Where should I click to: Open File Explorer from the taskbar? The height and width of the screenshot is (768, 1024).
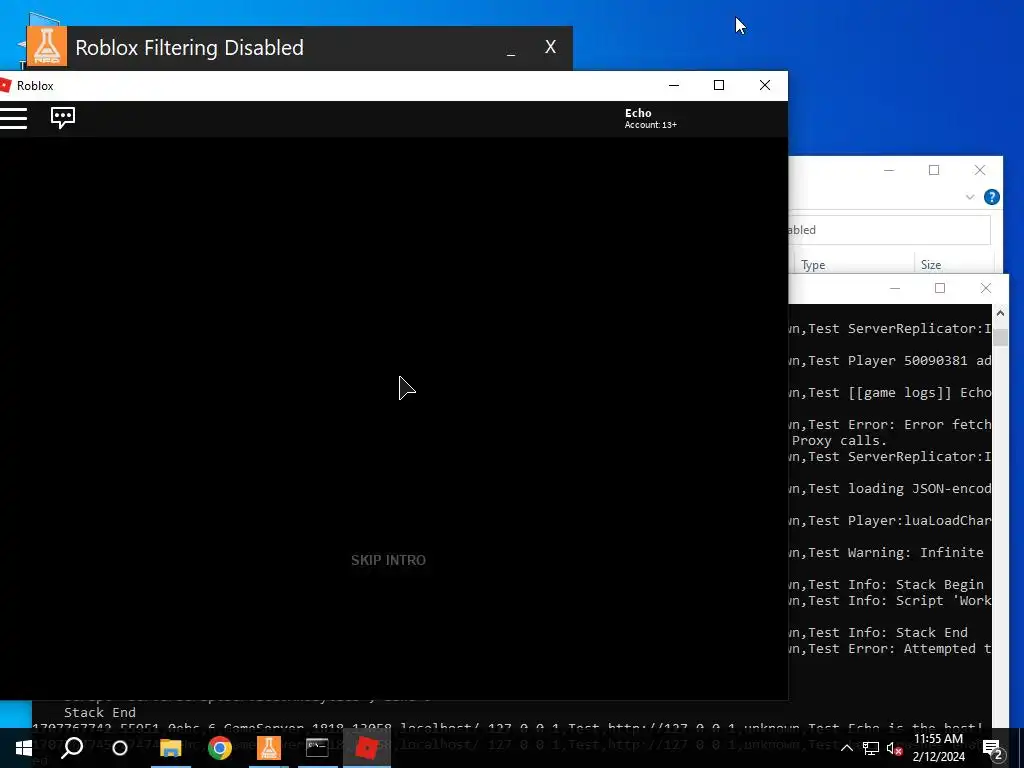[170, 748]
